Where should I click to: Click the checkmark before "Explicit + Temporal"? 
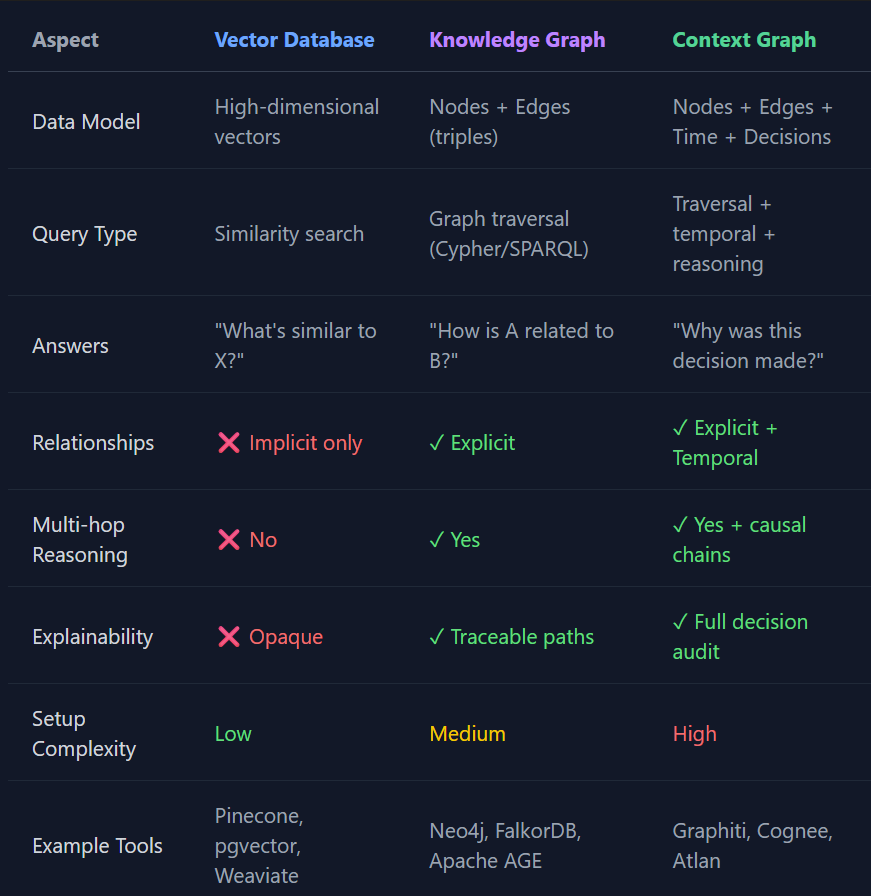(680, 428)
